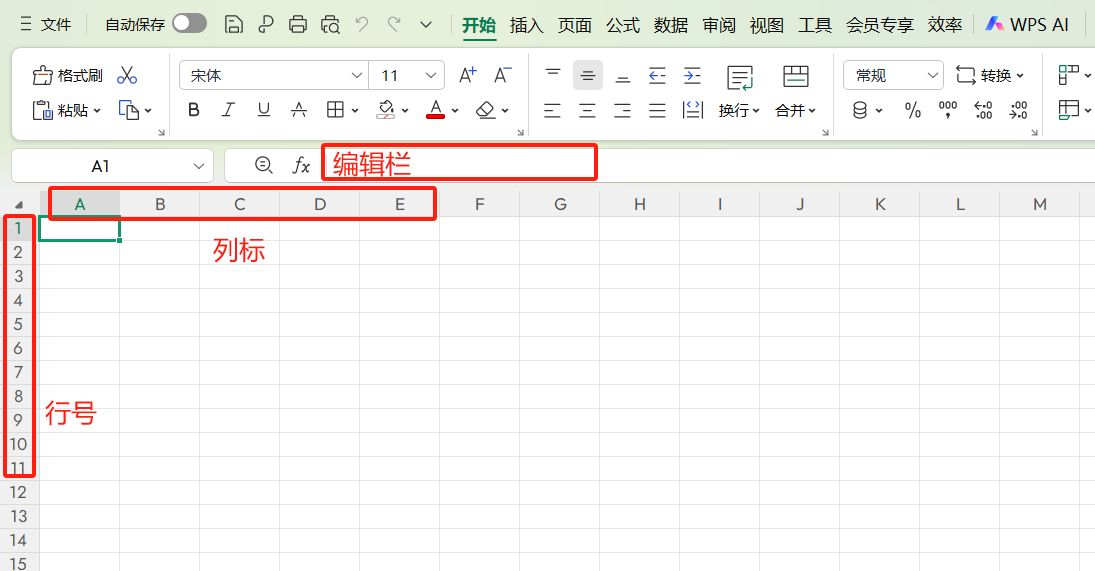This screenshot has width=1095, height=571.
Task: Apply thousands separator style
Action: click(948, 110)
